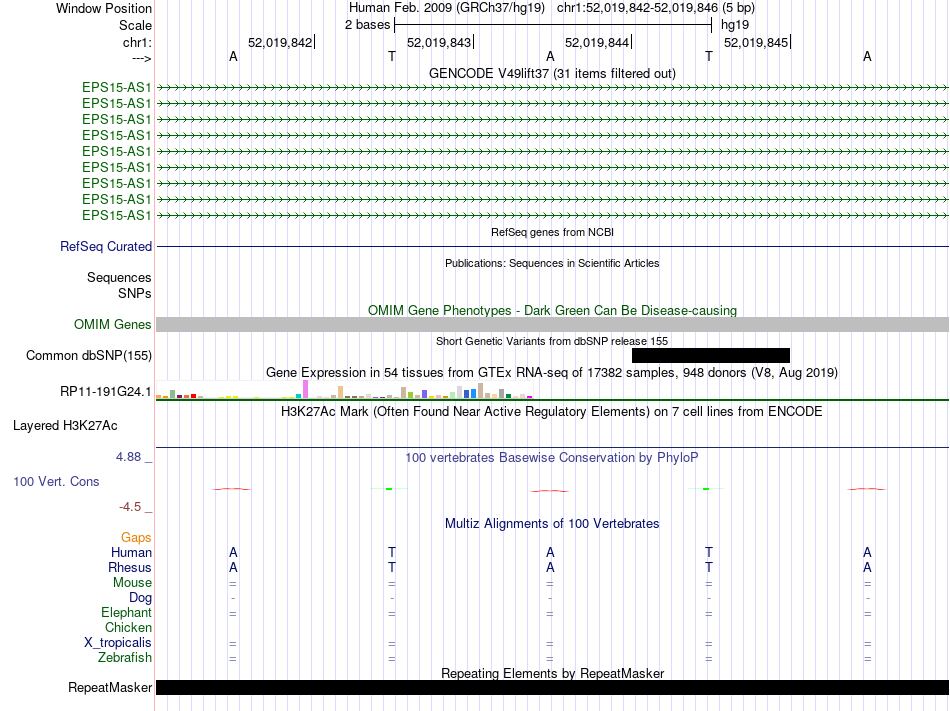Click the gray OMIM Genes item bar
The width and height of the screenshot is (950, 711).
552,325
